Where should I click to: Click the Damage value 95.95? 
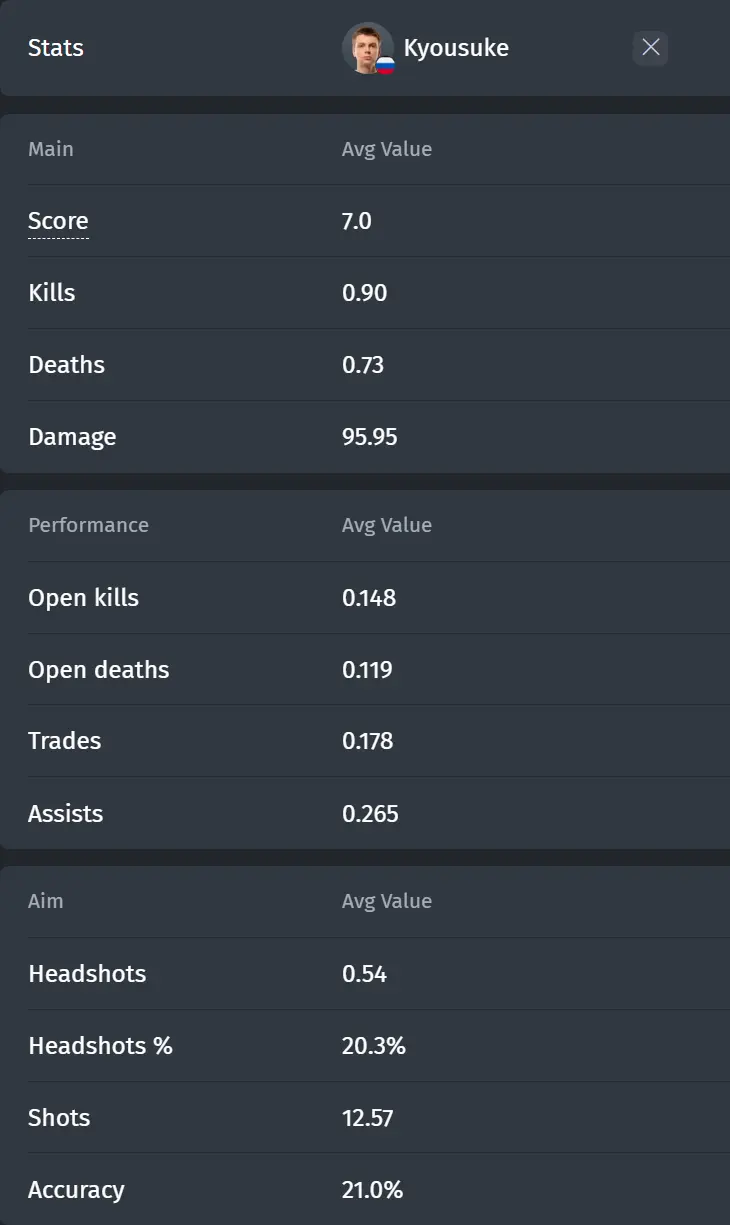369,437
